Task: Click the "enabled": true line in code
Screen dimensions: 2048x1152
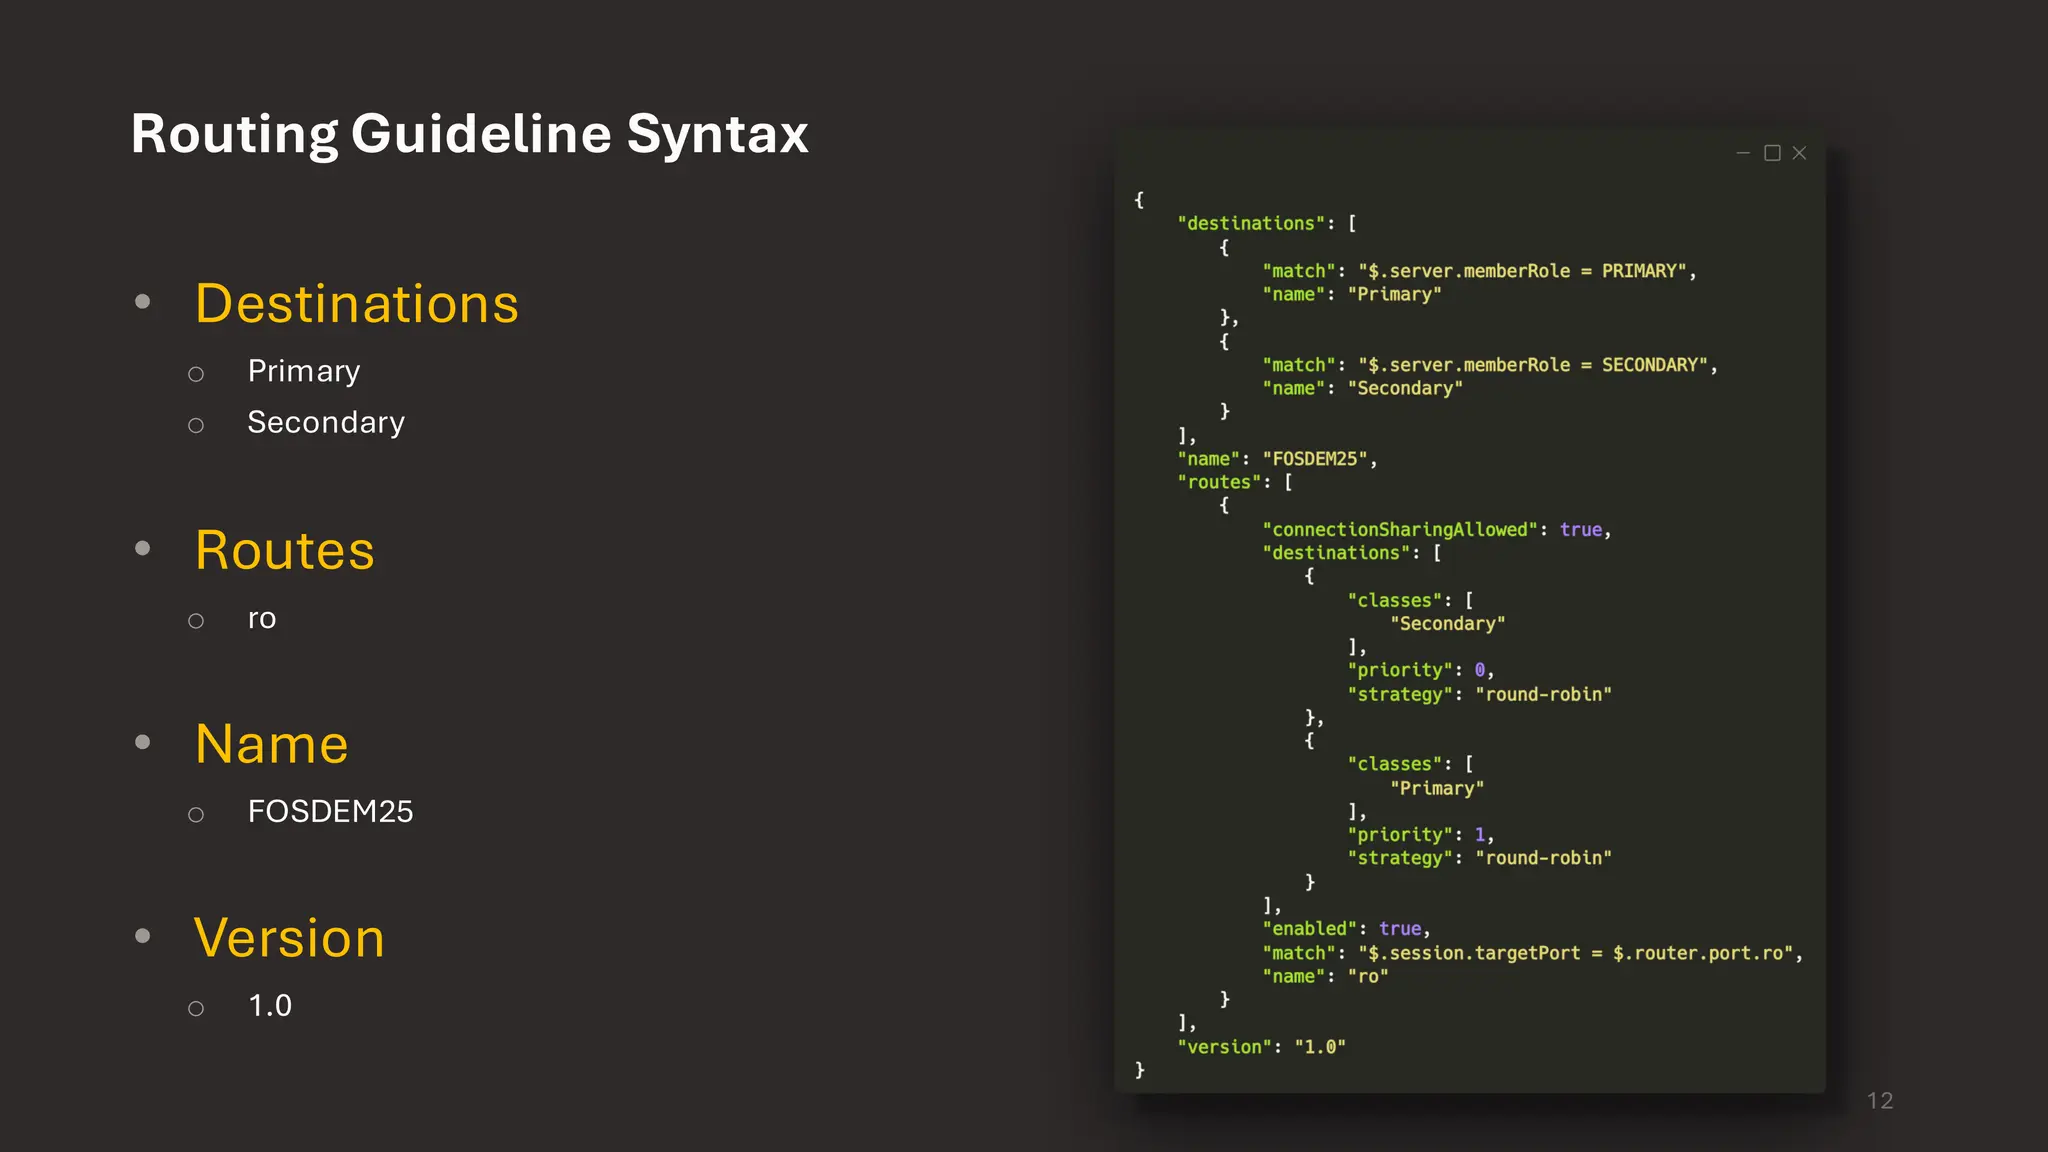Action: point(1346,929)
